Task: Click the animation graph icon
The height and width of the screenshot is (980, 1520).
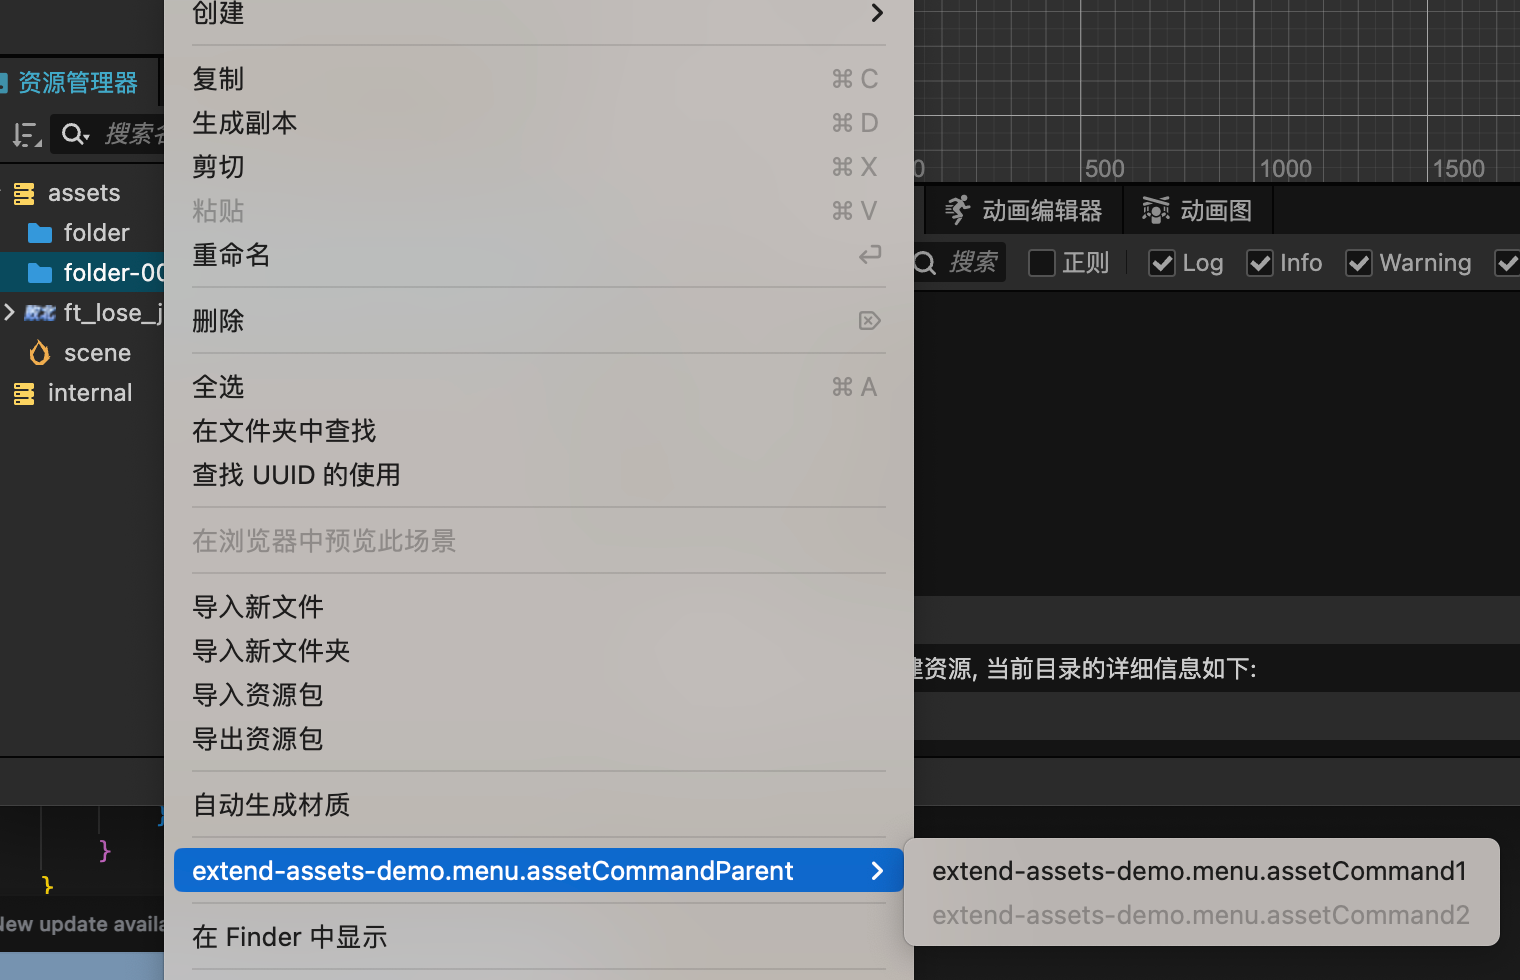Action: click(x=1155, y=210)
